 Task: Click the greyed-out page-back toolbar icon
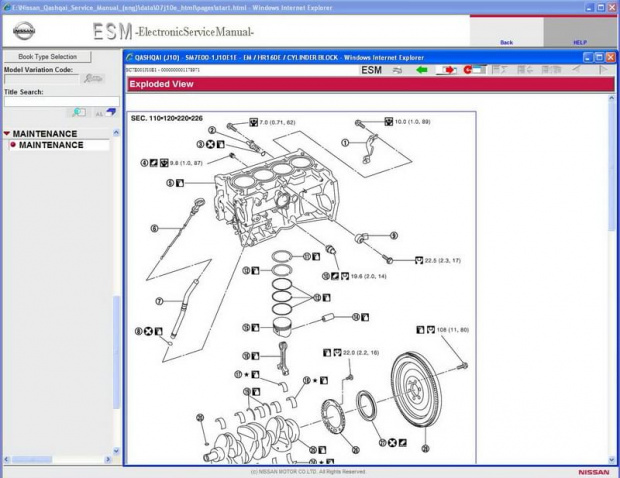point(525,70)
